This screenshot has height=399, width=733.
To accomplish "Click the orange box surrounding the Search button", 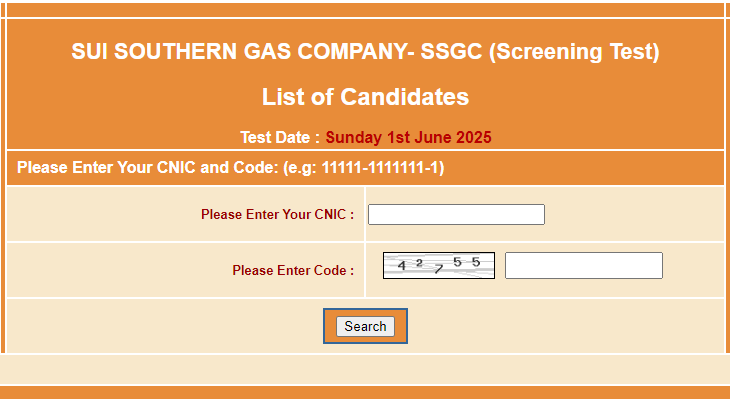I will (x=365, y=326).
